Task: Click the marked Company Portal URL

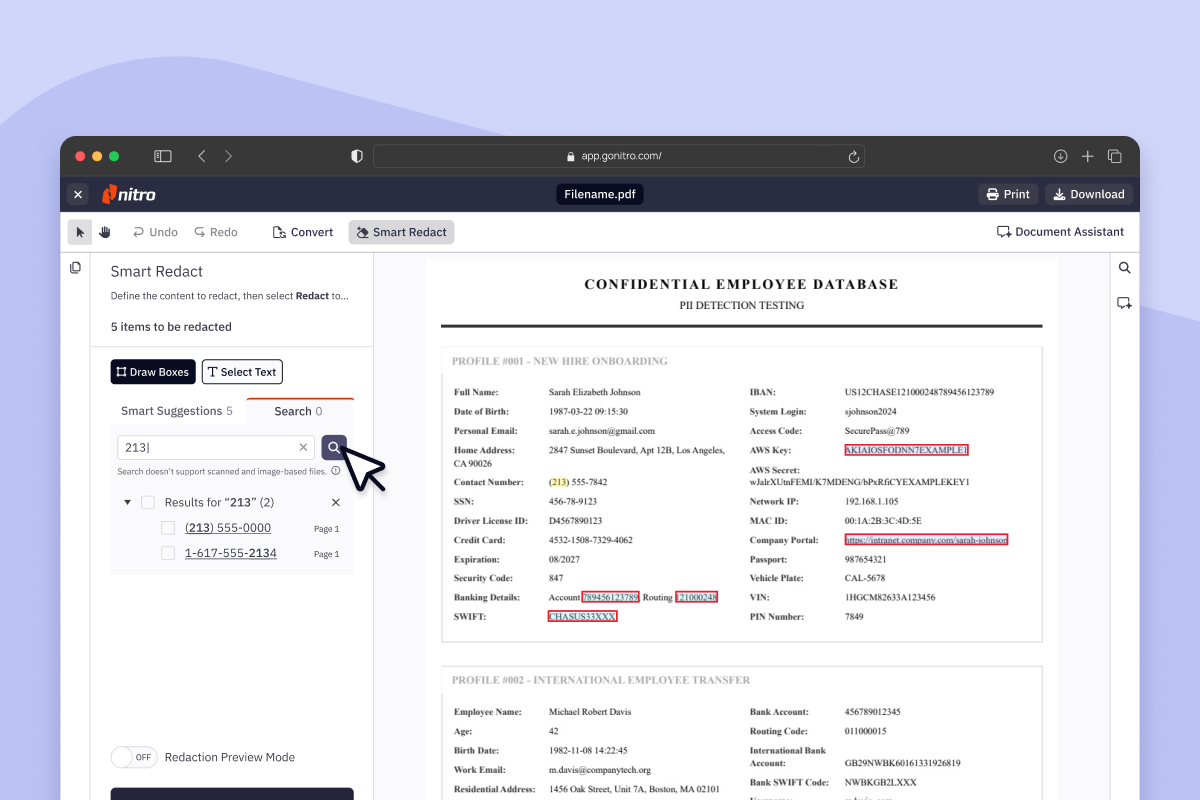Action: coord(926,540)
